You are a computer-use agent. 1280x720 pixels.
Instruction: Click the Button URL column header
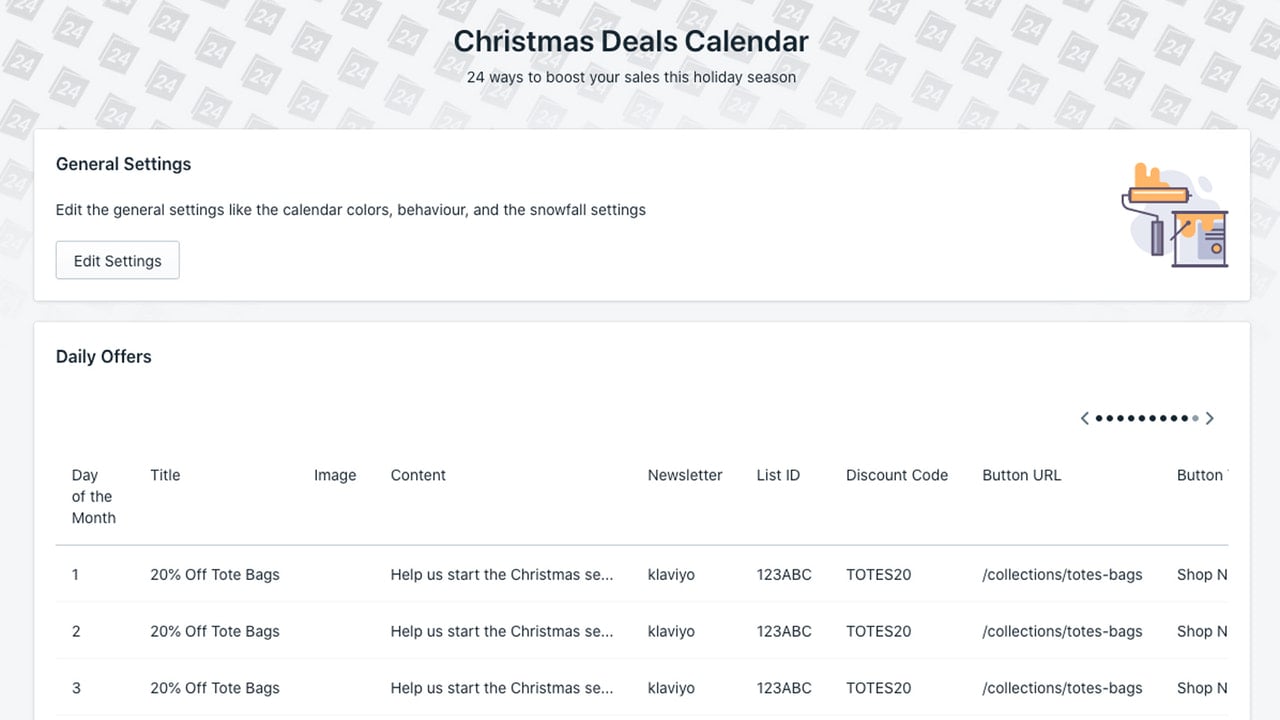coord(1022,475)
